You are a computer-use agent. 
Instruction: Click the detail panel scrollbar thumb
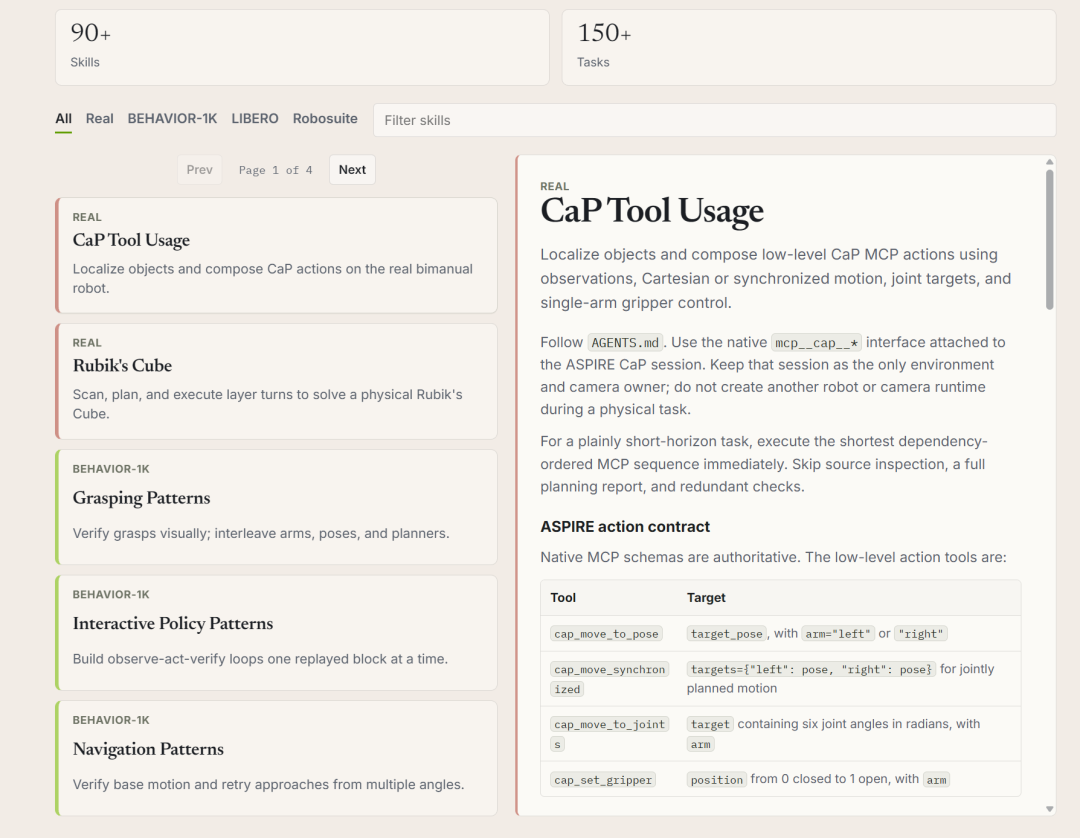tap(1050, 240)
